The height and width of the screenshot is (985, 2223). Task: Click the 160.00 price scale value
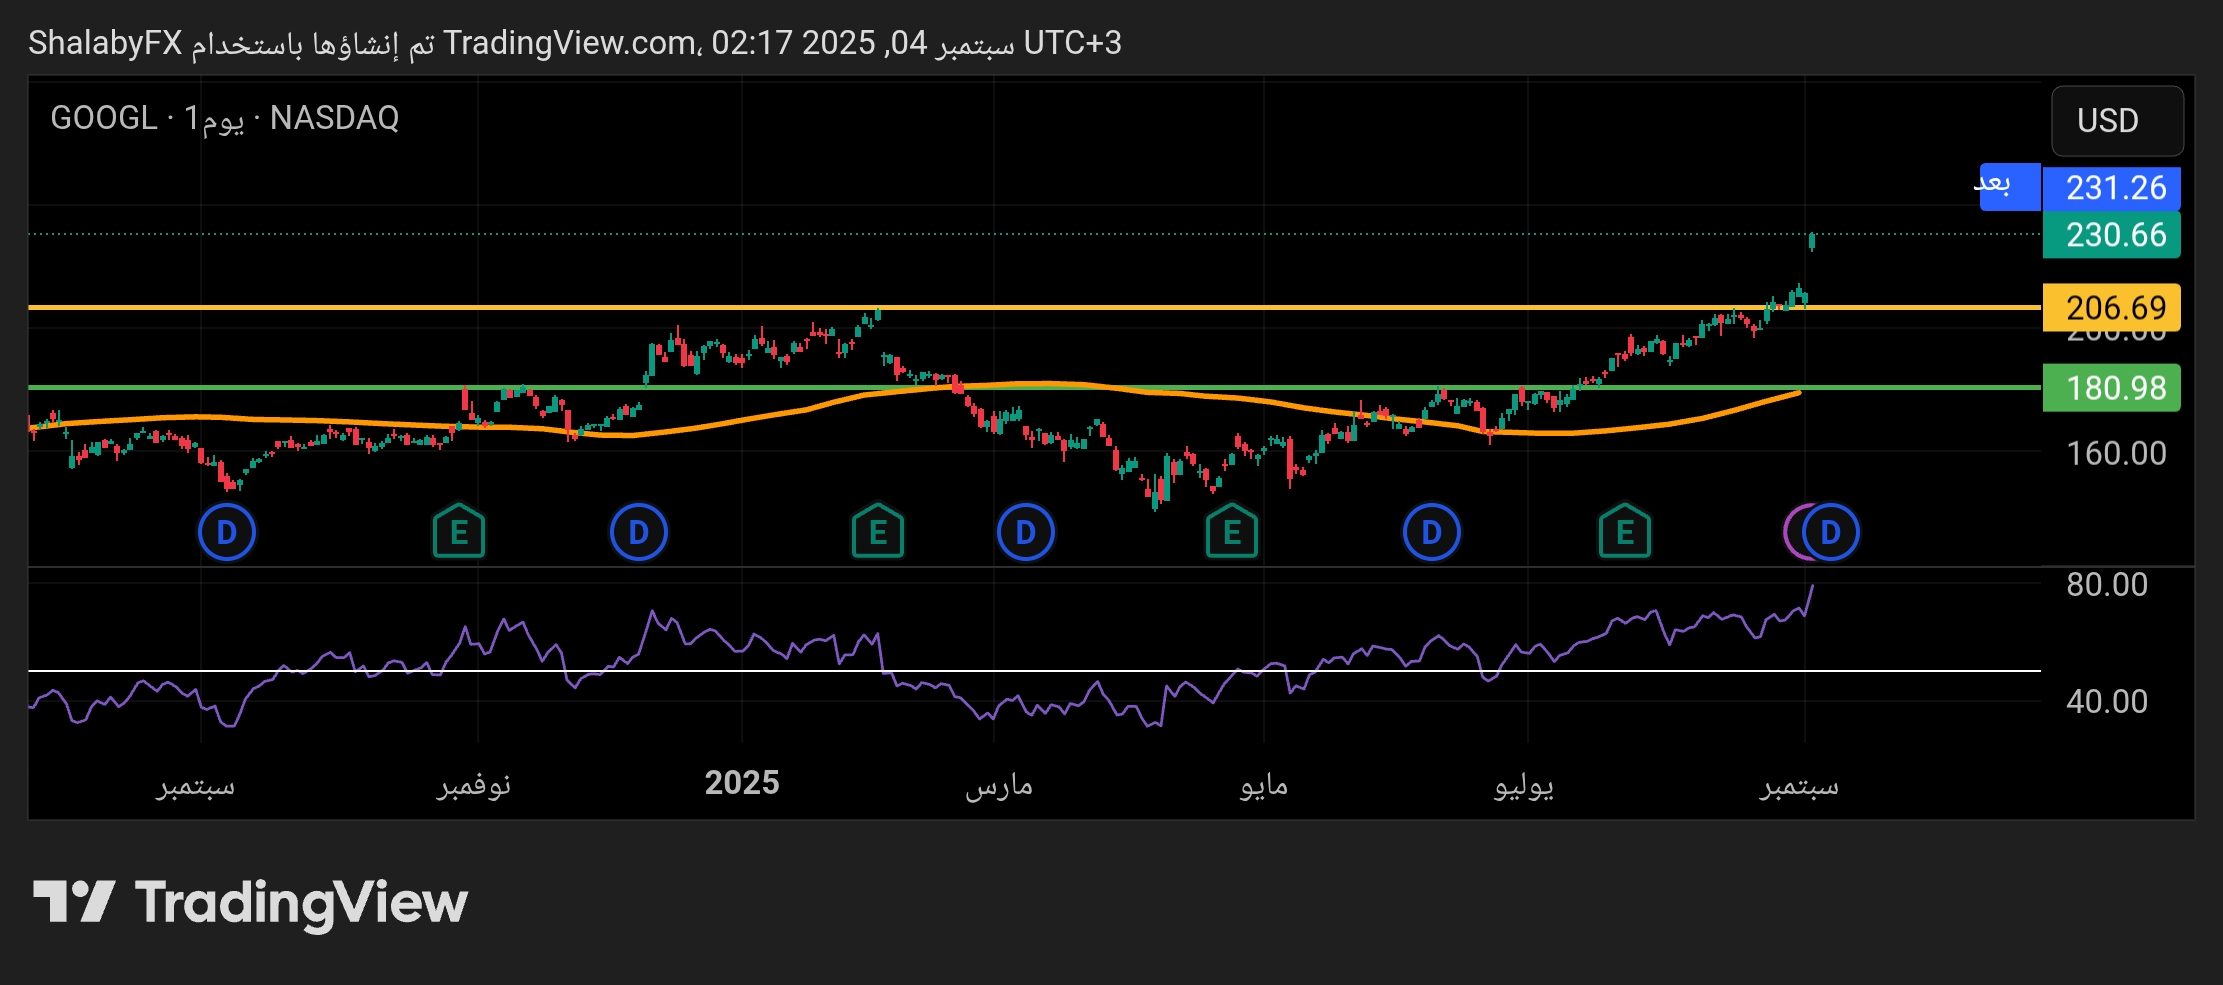click(2116, 454)
